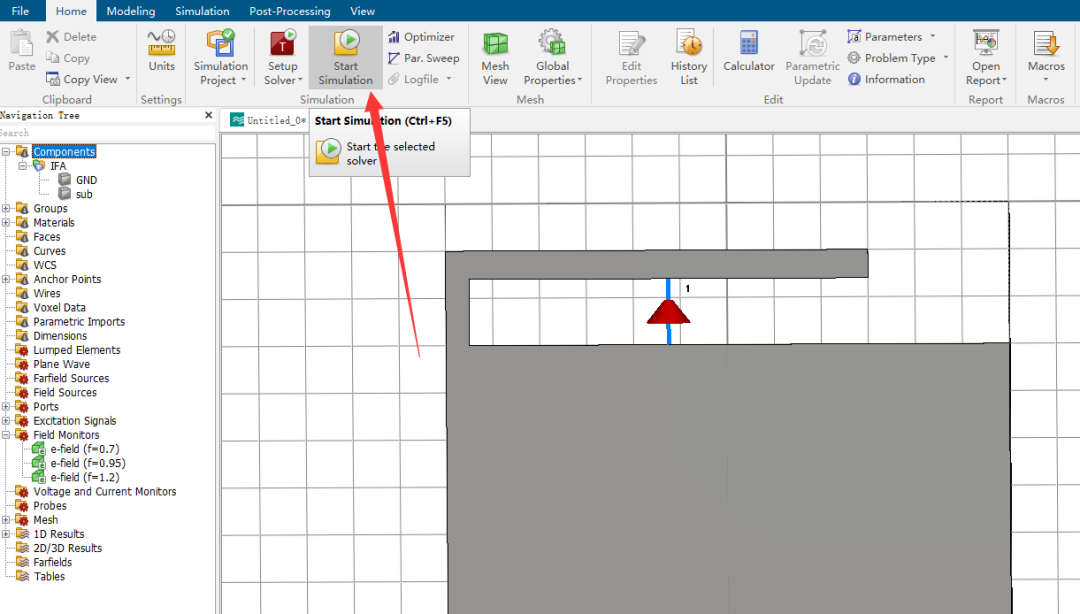
Task: Expand the Materials tree node
Action: [6, 223]
